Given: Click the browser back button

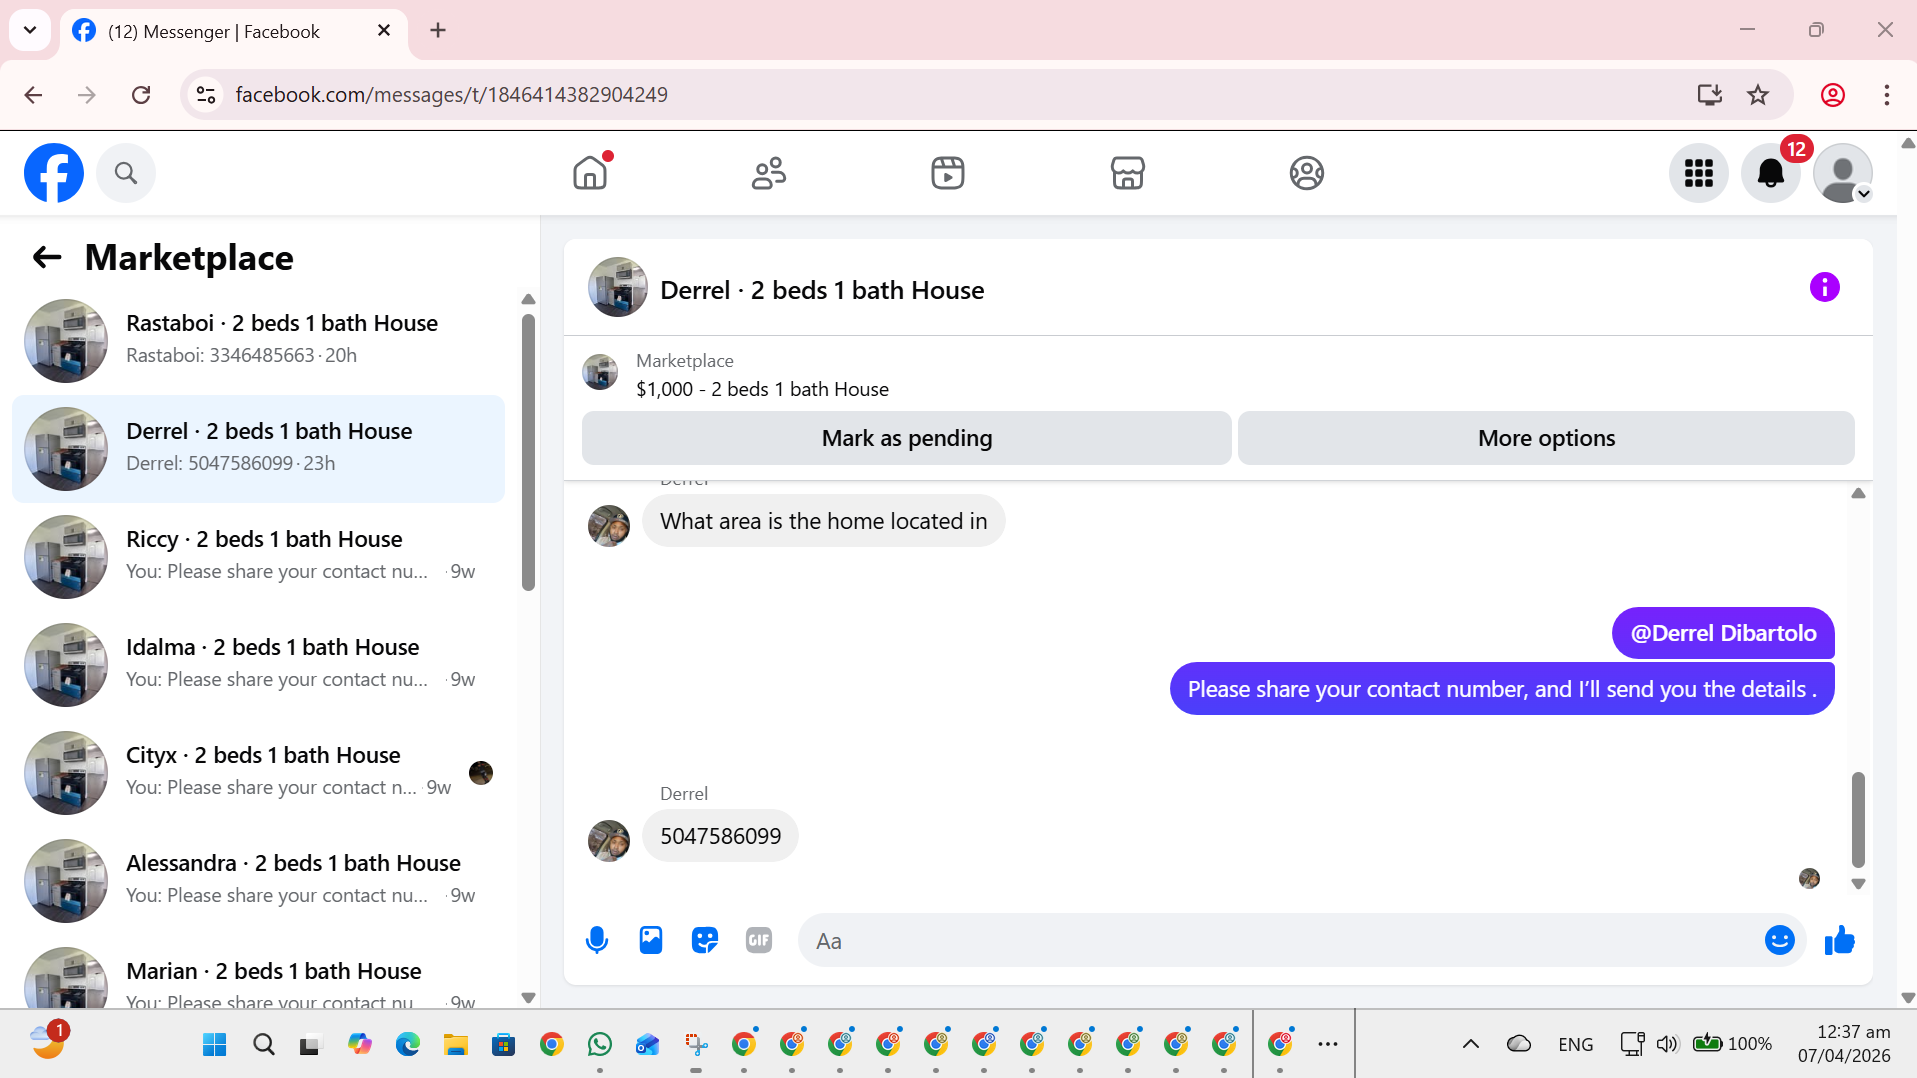Looking at the screenshot, I should tap(33, 95).
